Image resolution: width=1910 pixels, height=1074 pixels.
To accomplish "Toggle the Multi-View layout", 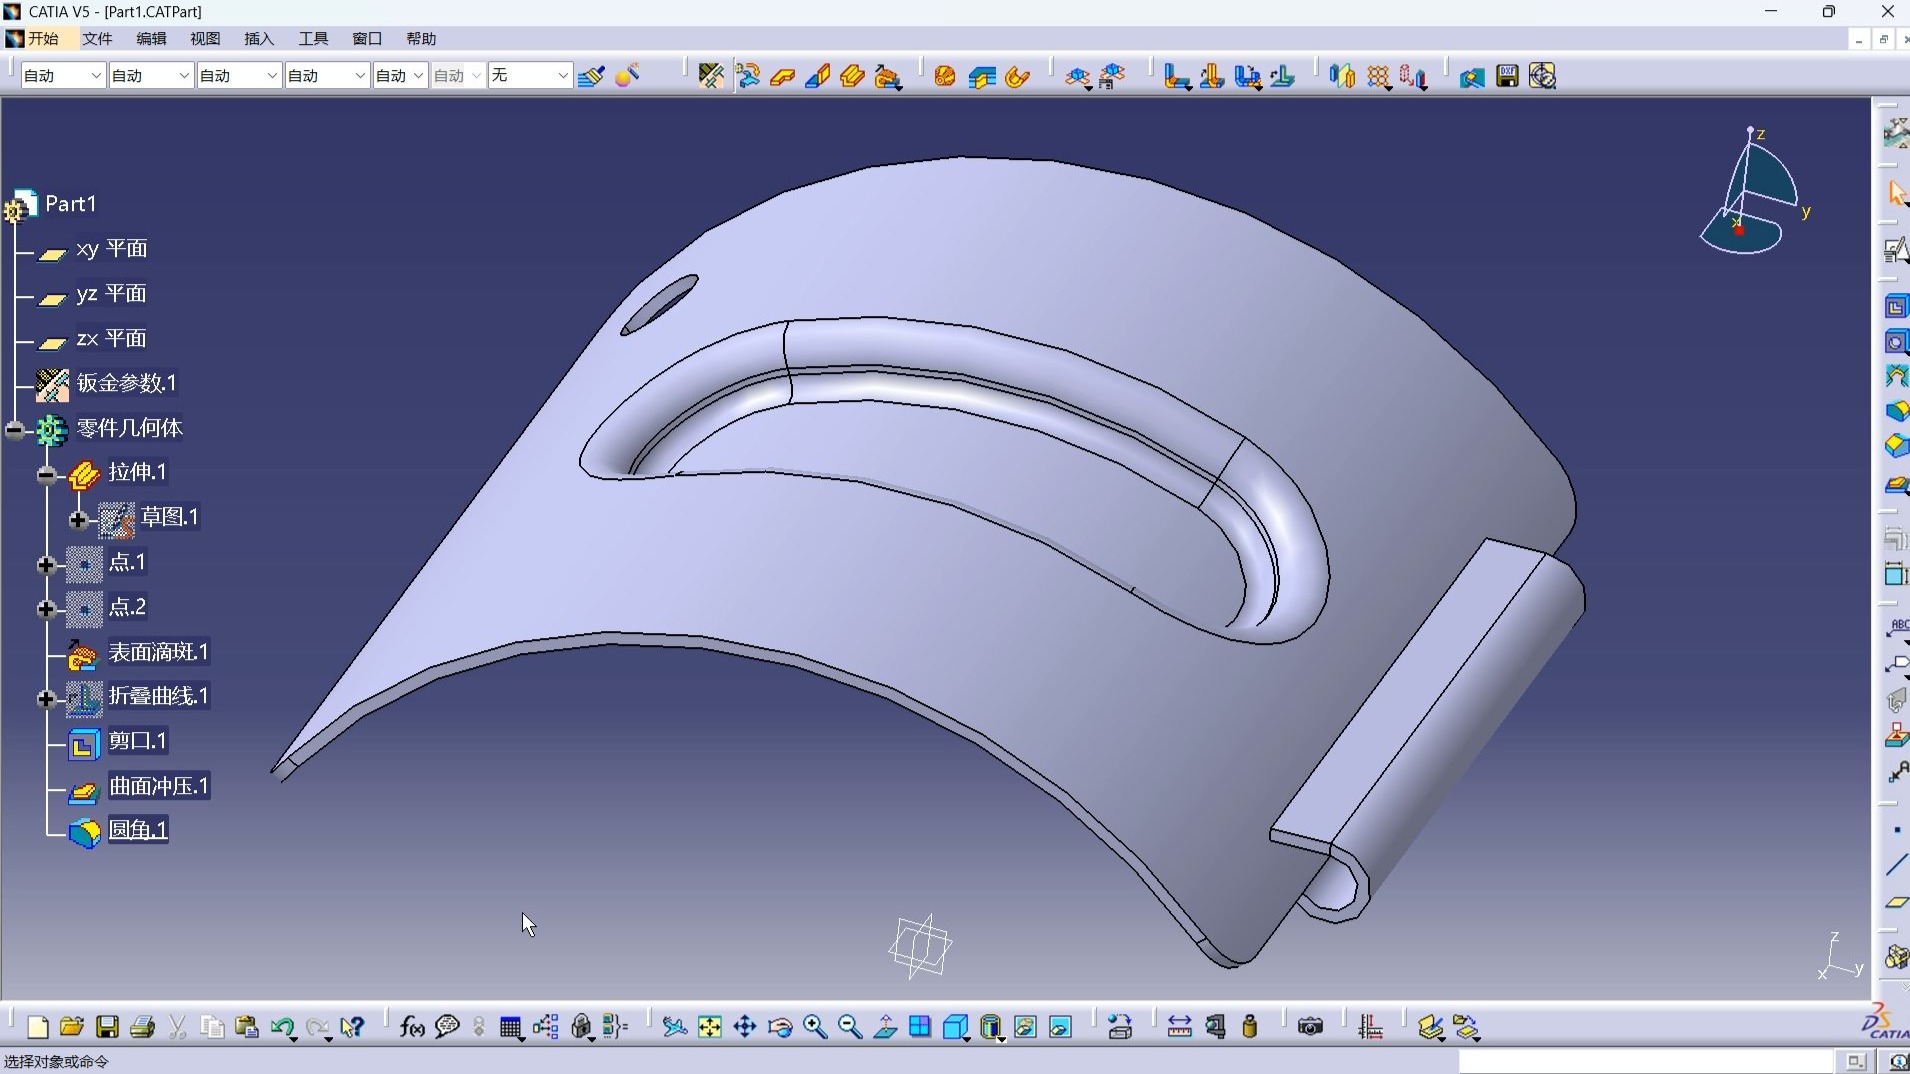I will (x=920, y=1027).
